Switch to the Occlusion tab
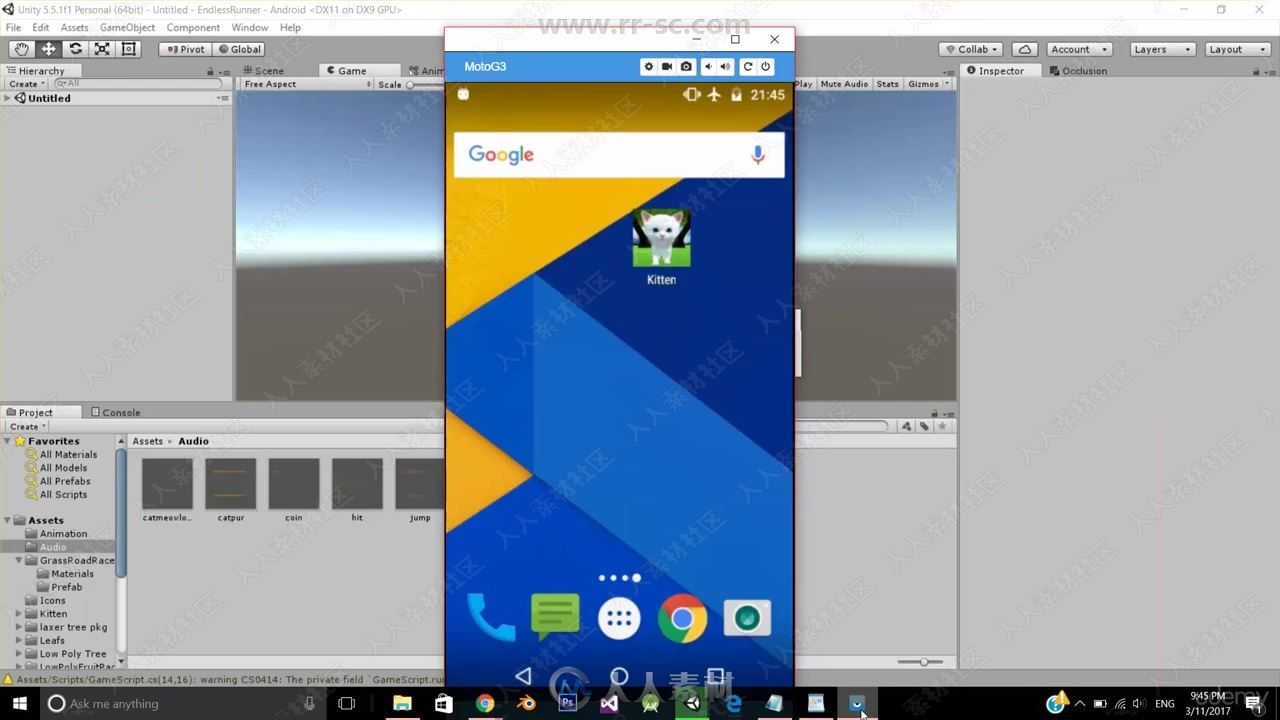 pos(1078,71)
